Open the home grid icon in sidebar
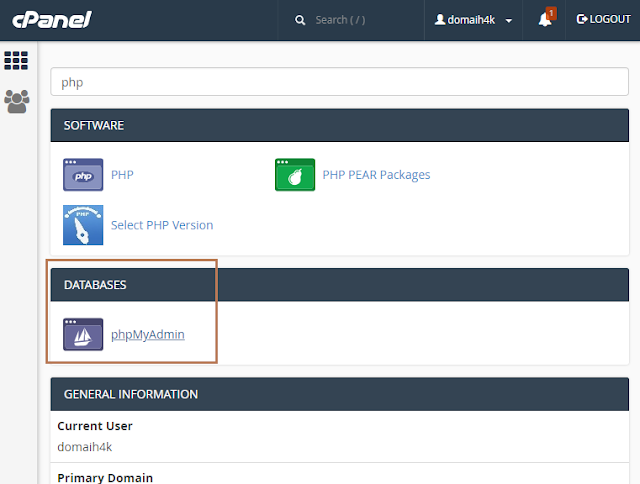Screen dimensions: 640x484 point(16,60)
